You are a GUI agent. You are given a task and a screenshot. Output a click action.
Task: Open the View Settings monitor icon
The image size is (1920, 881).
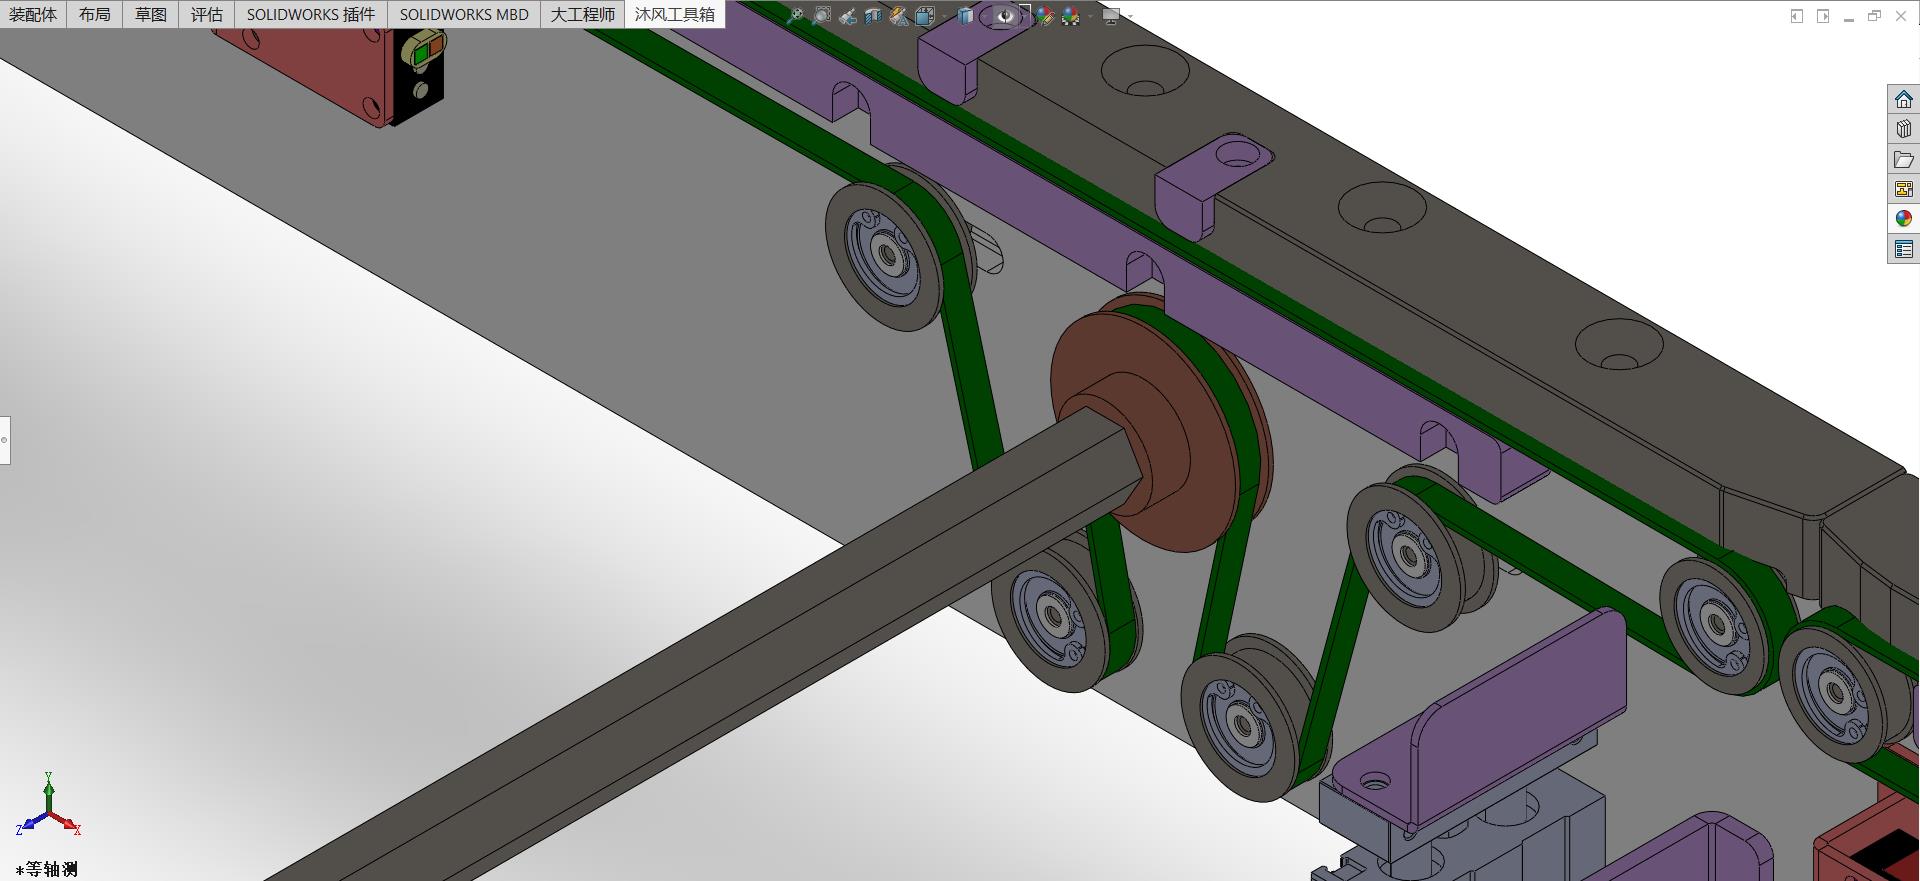[1111, 16]
